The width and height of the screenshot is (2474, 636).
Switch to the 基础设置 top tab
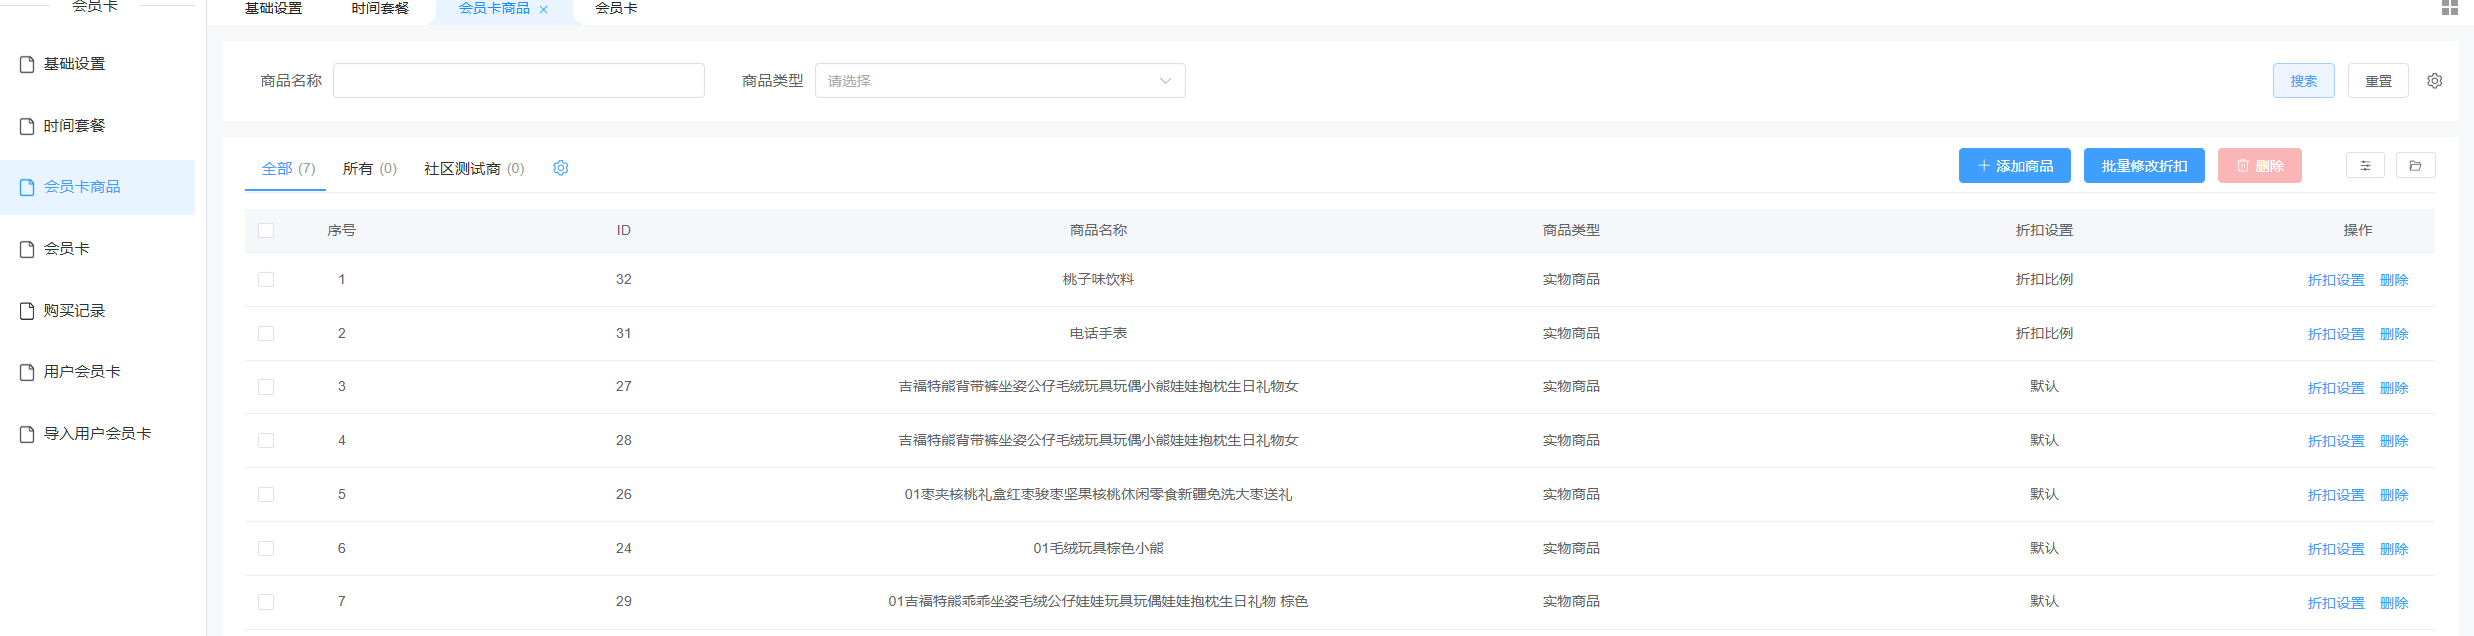click(x=274, y=8)
